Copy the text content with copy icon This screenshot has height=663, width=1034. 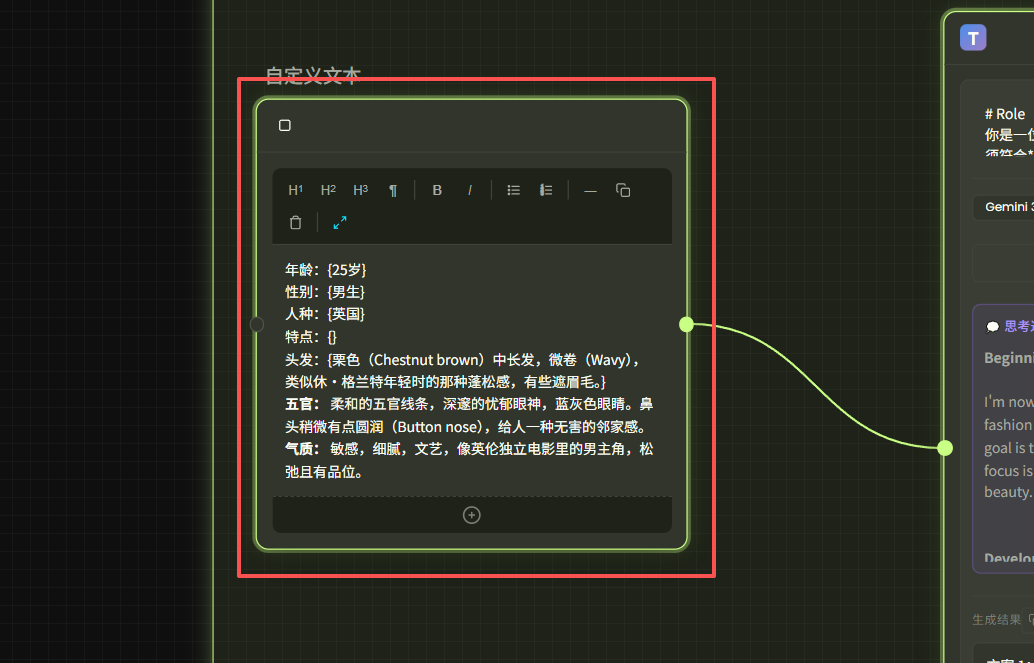623,190
